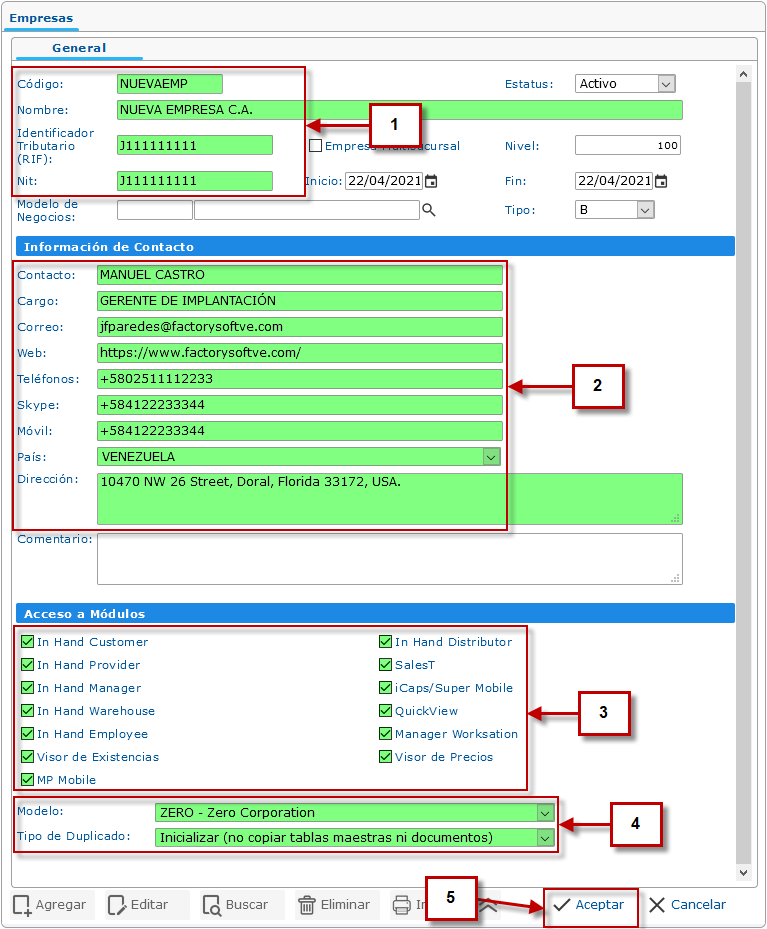This screenshot has width=767, height=929.
Task: Click the Acceso a Módulos section header
Action: pyautogui.click(x=376, y=614)
